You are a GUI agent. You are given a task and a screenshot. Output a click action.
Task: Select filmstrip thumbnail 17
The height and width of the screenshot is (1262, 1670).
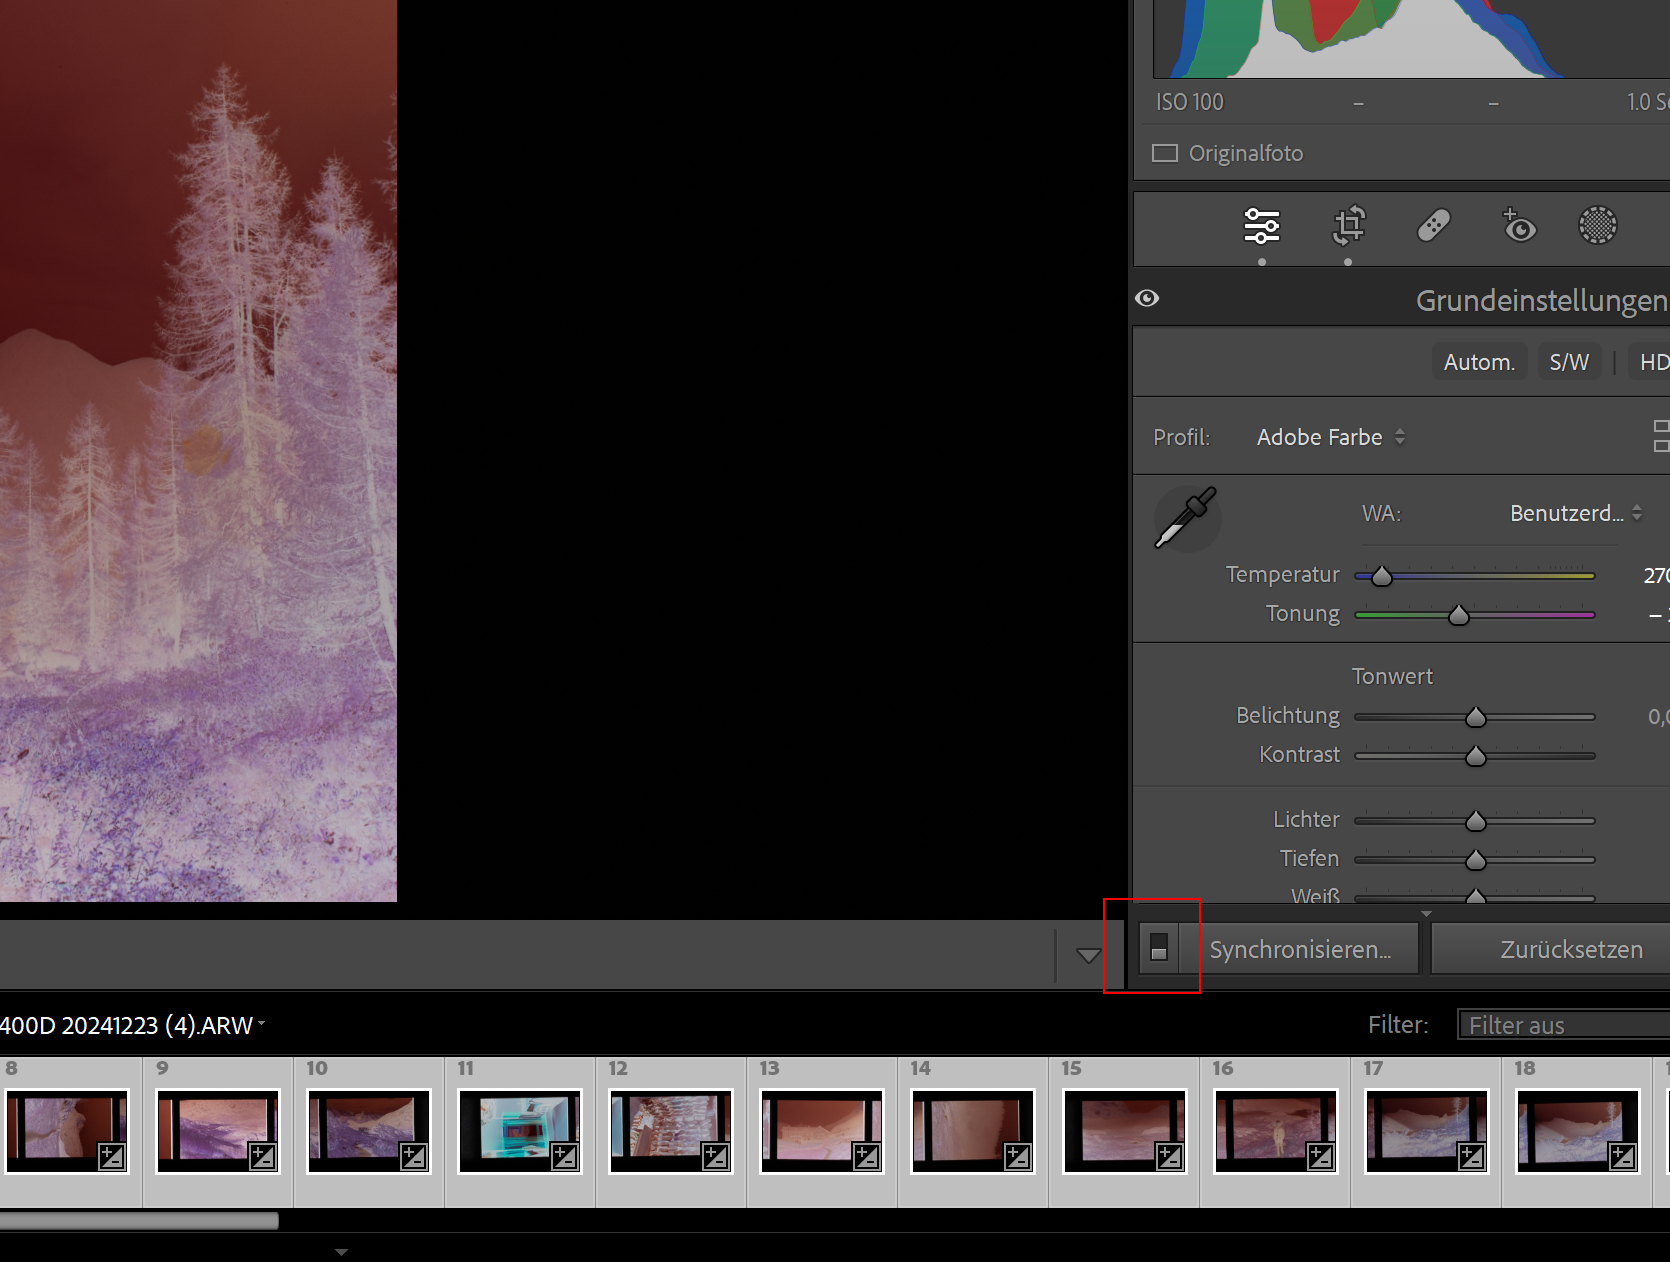1426,1131
